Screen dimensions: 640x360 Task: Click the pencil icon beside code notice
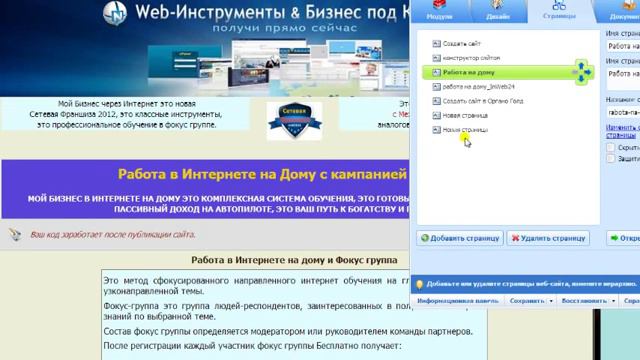(x=15, y=234)
